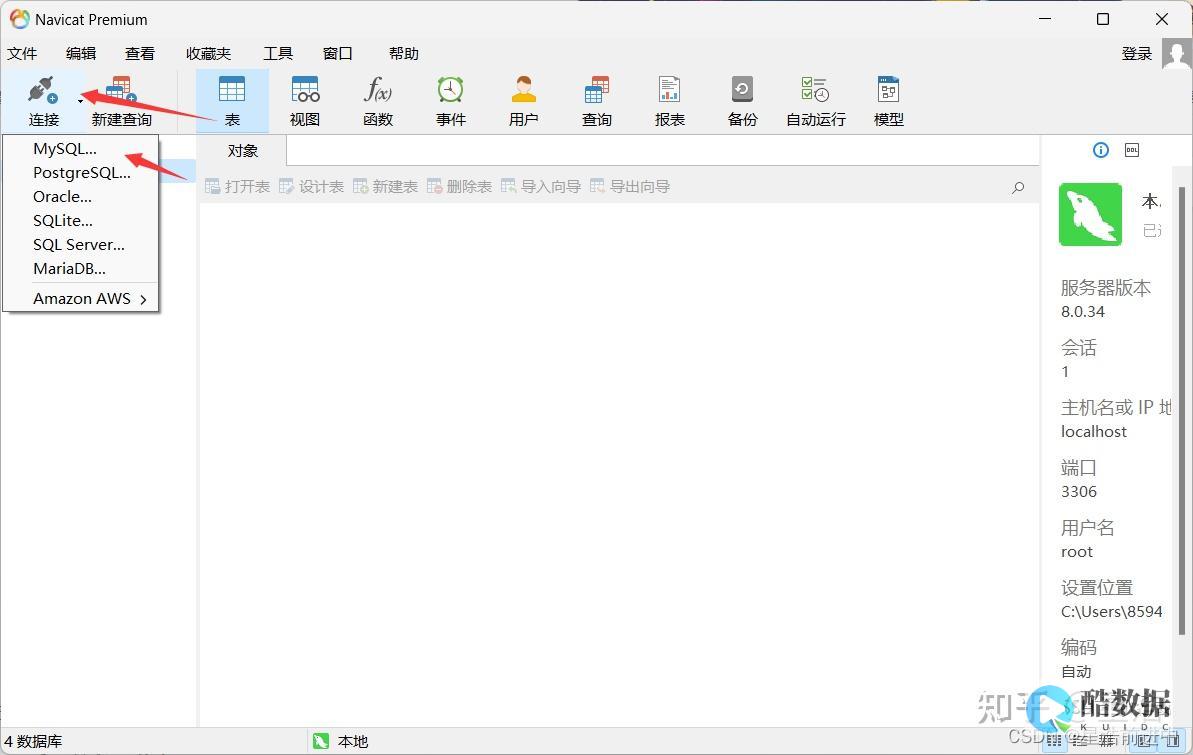The height and width of the screenshot is (755, 1193).
Task: Switch to list view in status bar
Action: [1081, 741]
